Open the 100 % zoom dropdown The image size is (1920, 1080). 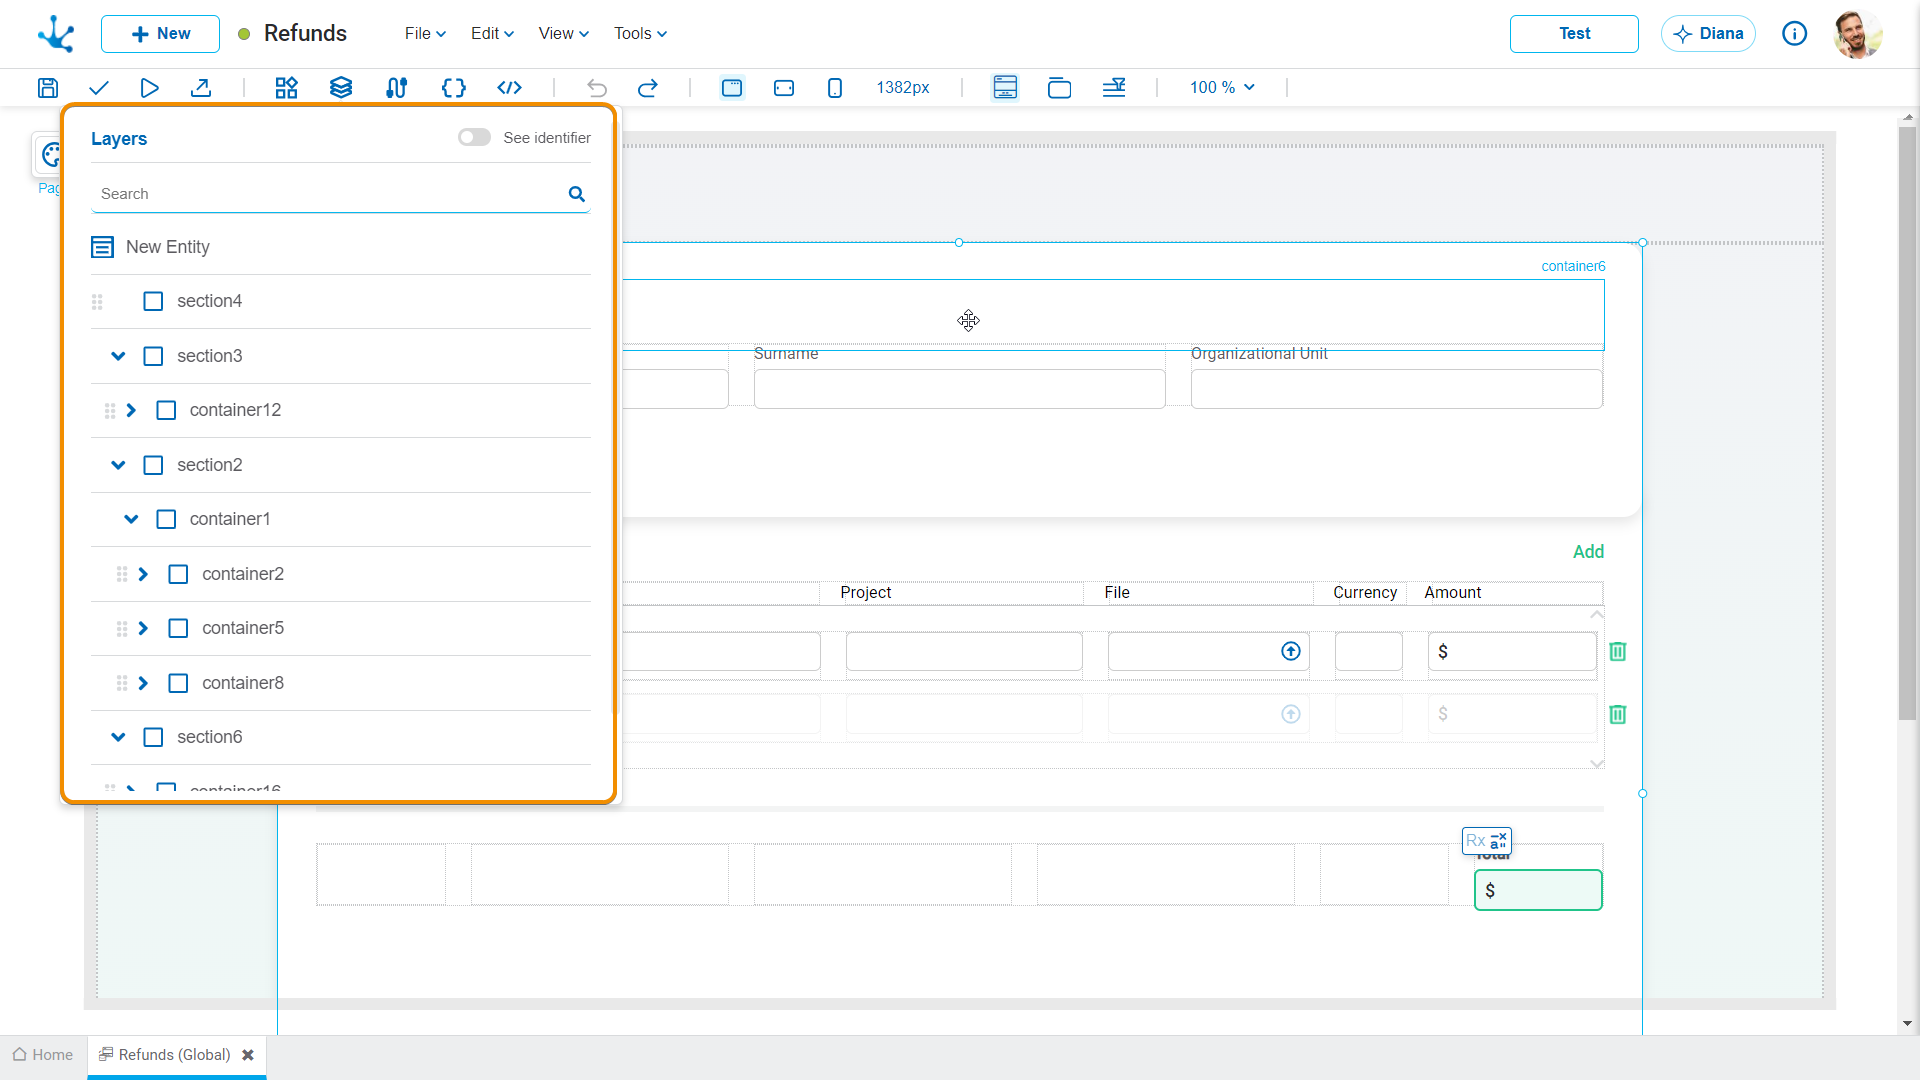[1222, 88]
